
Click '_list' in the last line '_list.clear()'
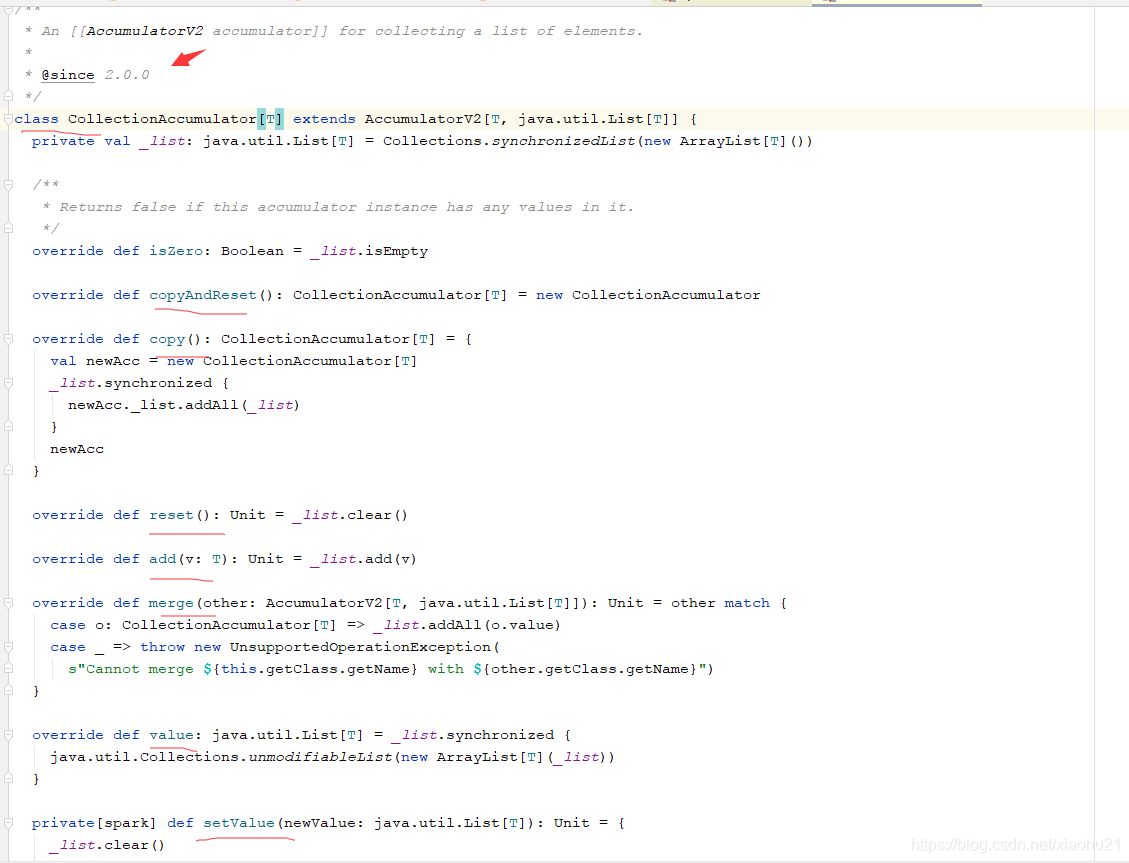click(73, 845)
